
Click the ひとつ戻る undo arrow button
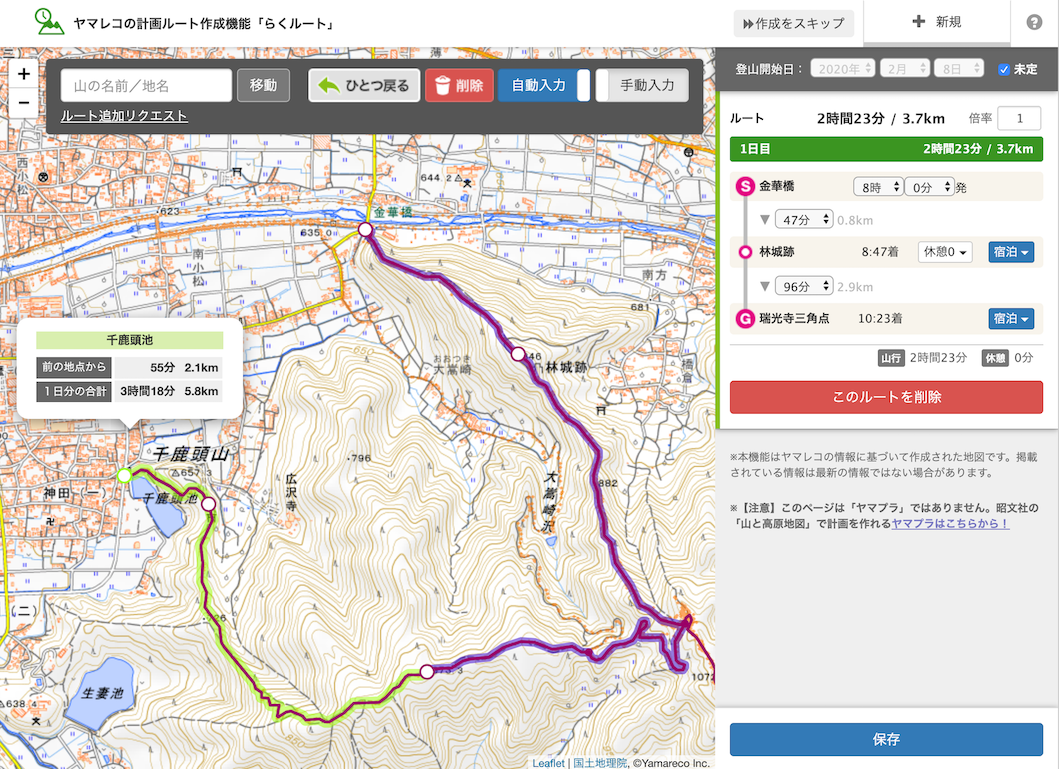(x=364, y=86)
